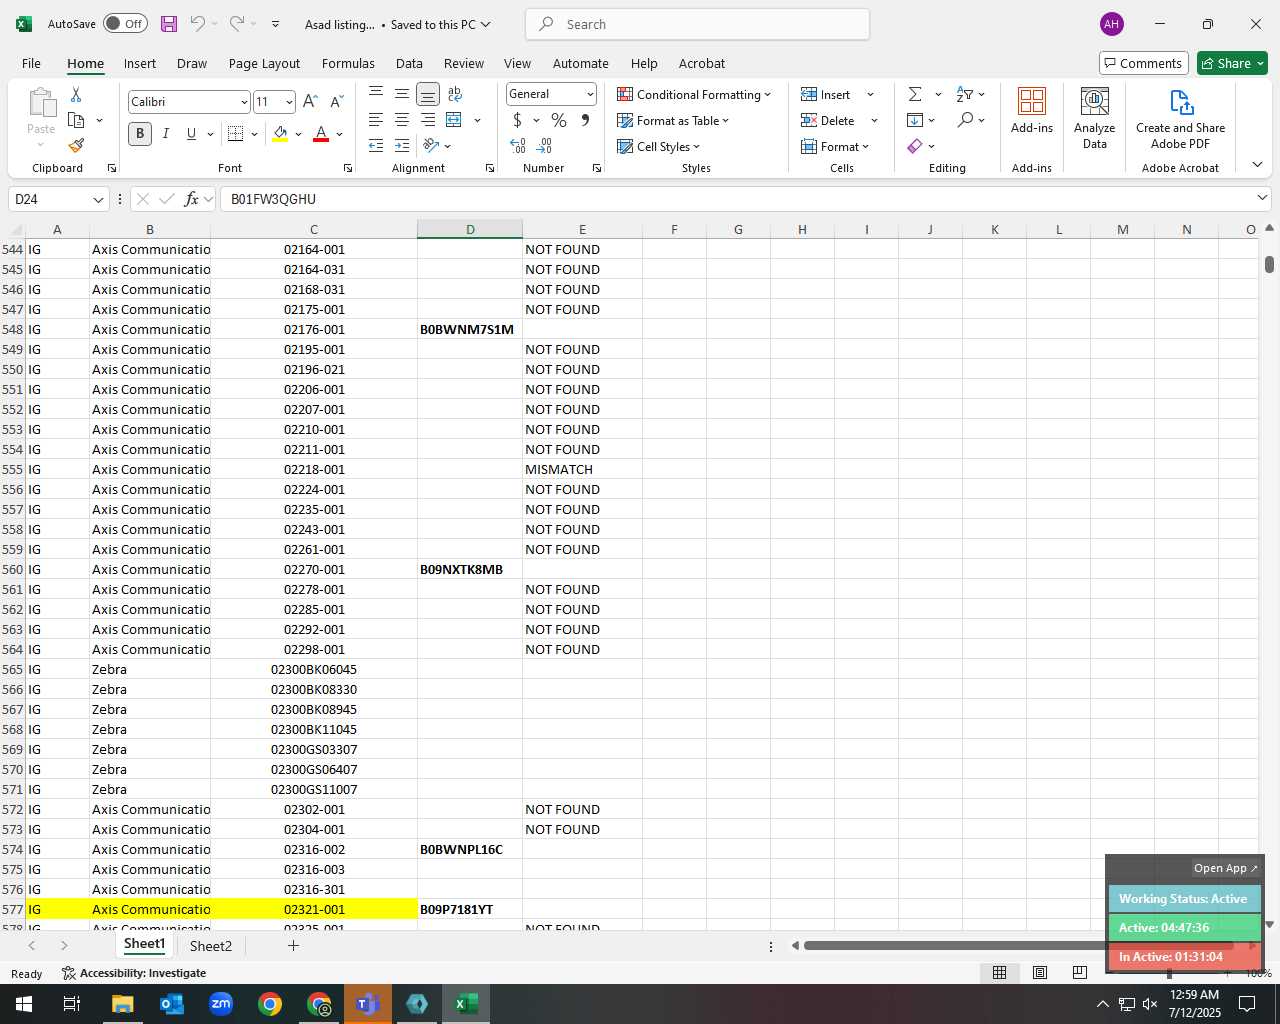Click the Decrease Indent icon
Screen dimensions: 1280x1024
[x=376, y=146]
